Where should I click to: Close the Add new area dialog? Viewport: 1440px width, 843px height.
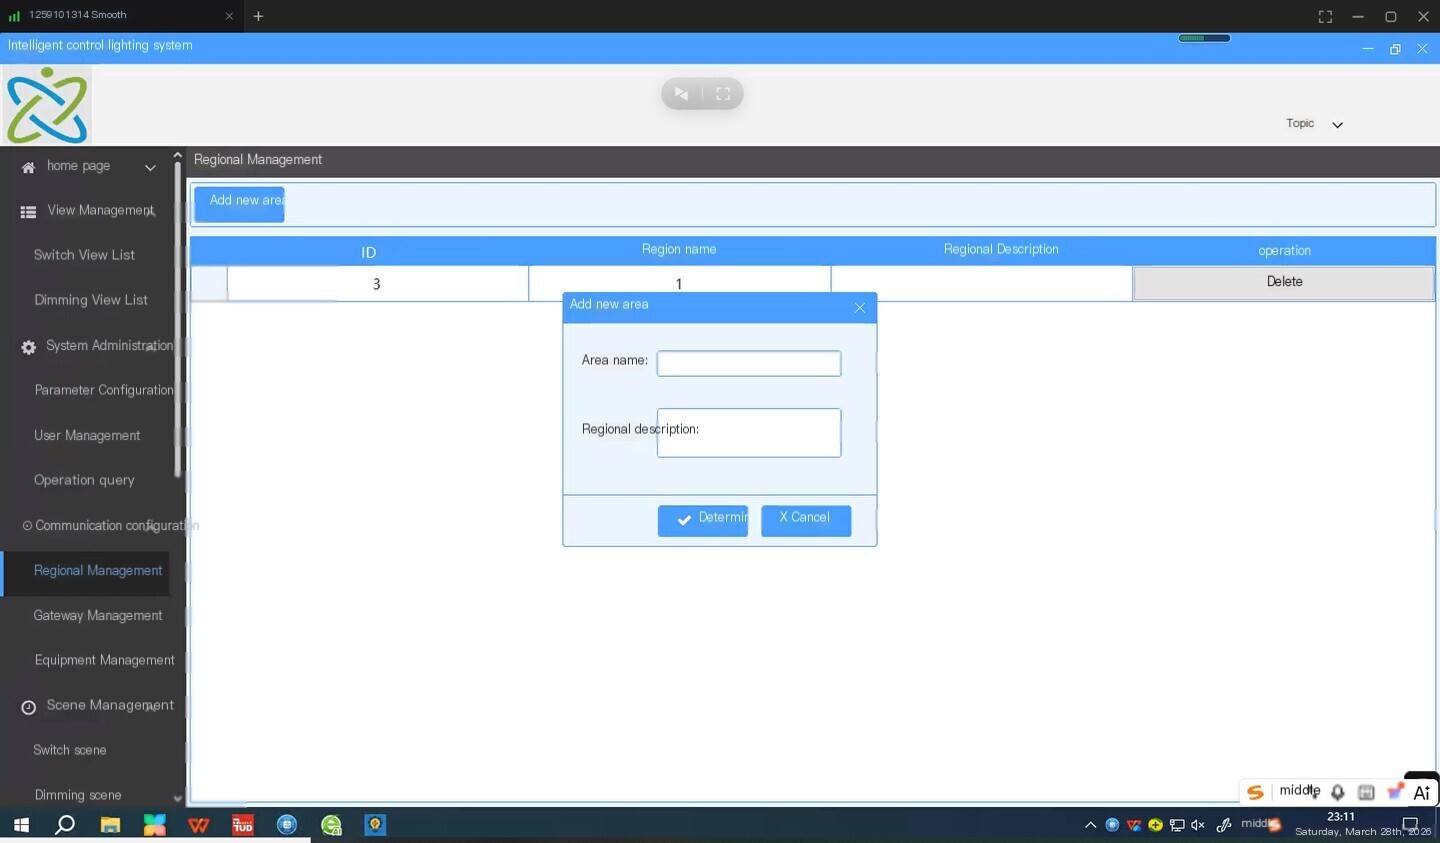(x=860, y=307)
